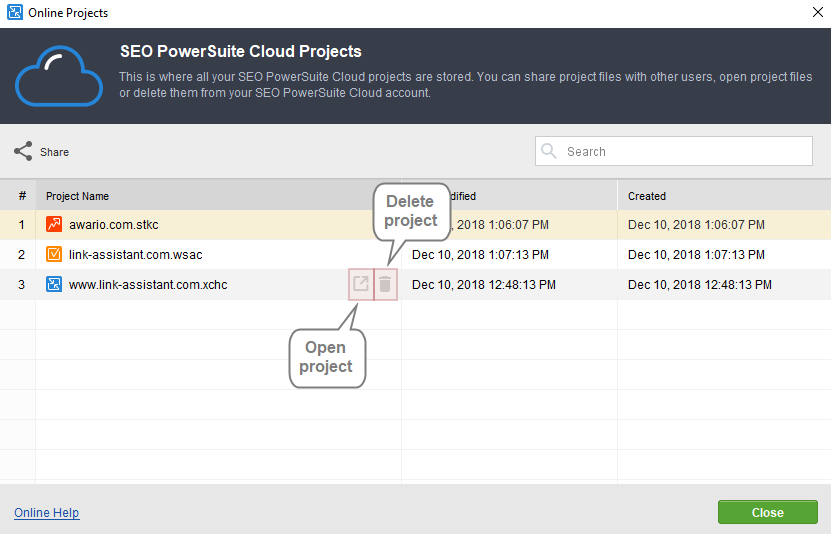
Task: Click the link-assistant.com.wsac WebSite Auditor icon
Action: point(54,254)
